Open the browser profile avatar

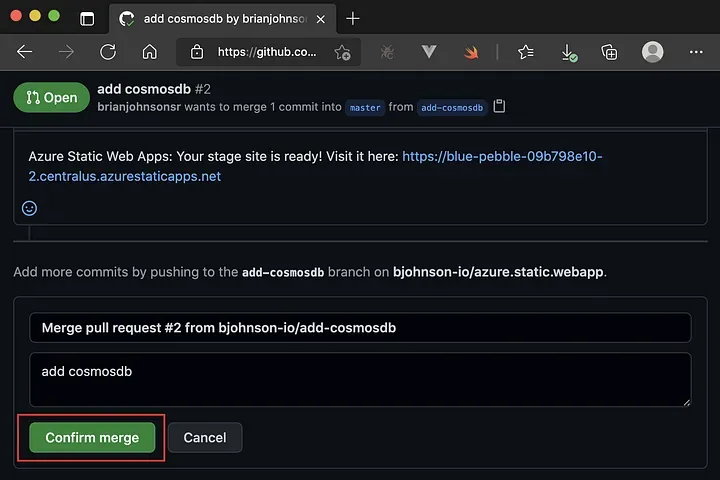coord(652,52)
